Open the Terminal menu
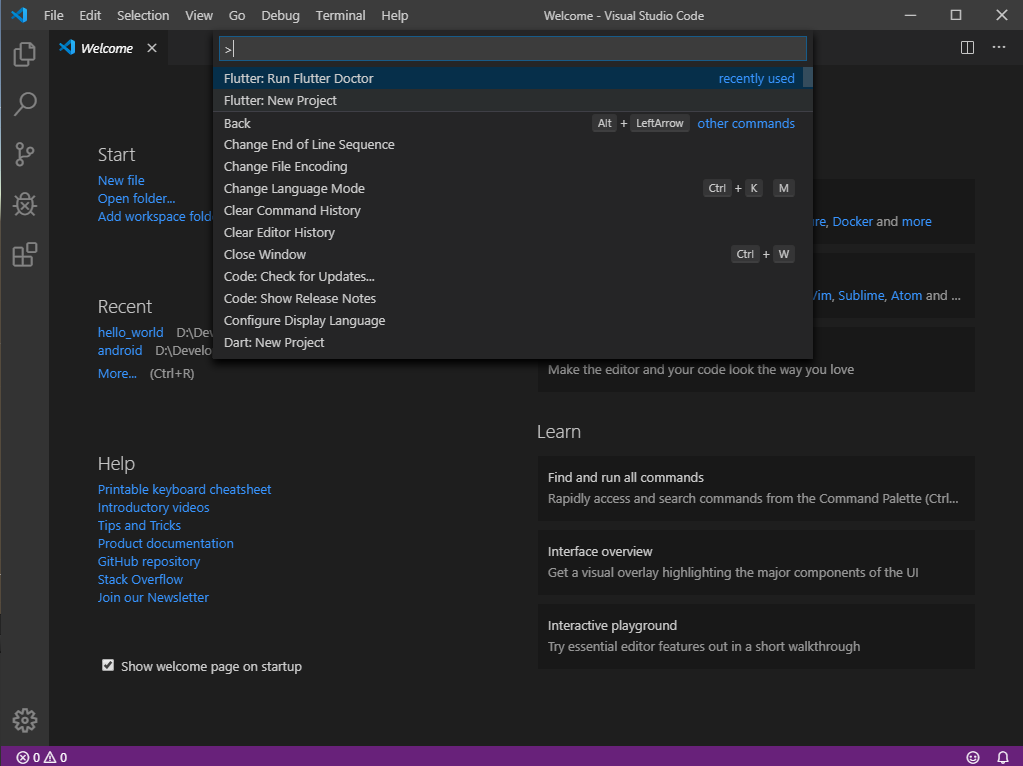This screenshot has height=766, width=1023. [341, 15]
